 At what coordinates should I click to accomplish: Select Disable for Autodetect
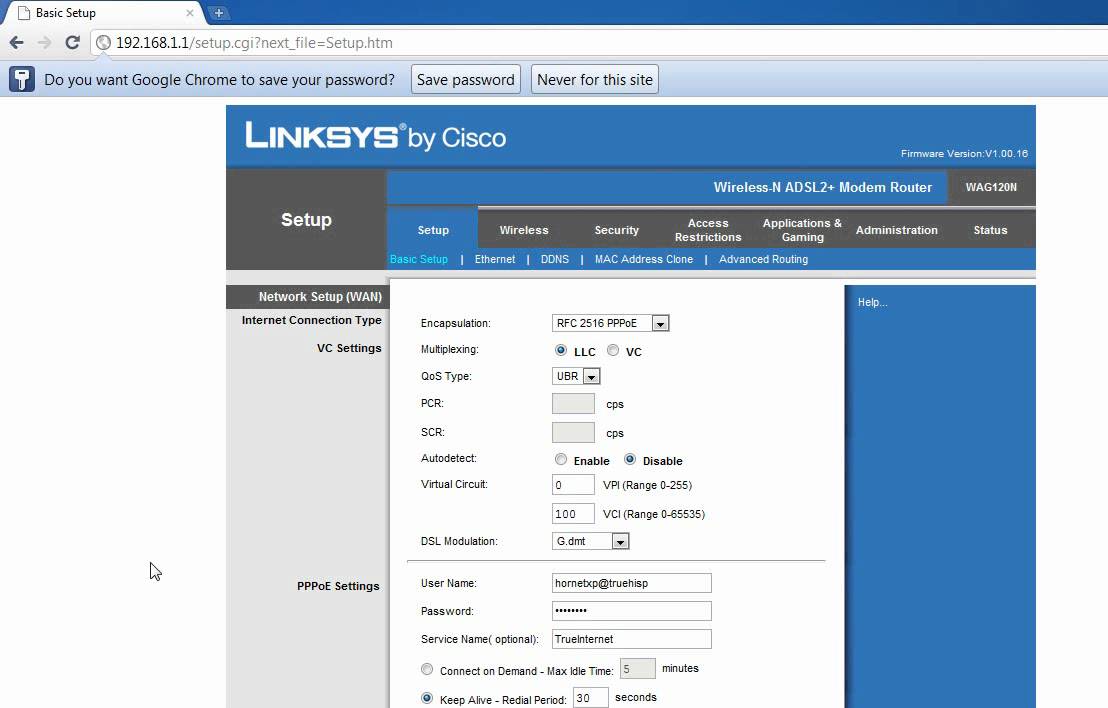(x=630, y=459)
